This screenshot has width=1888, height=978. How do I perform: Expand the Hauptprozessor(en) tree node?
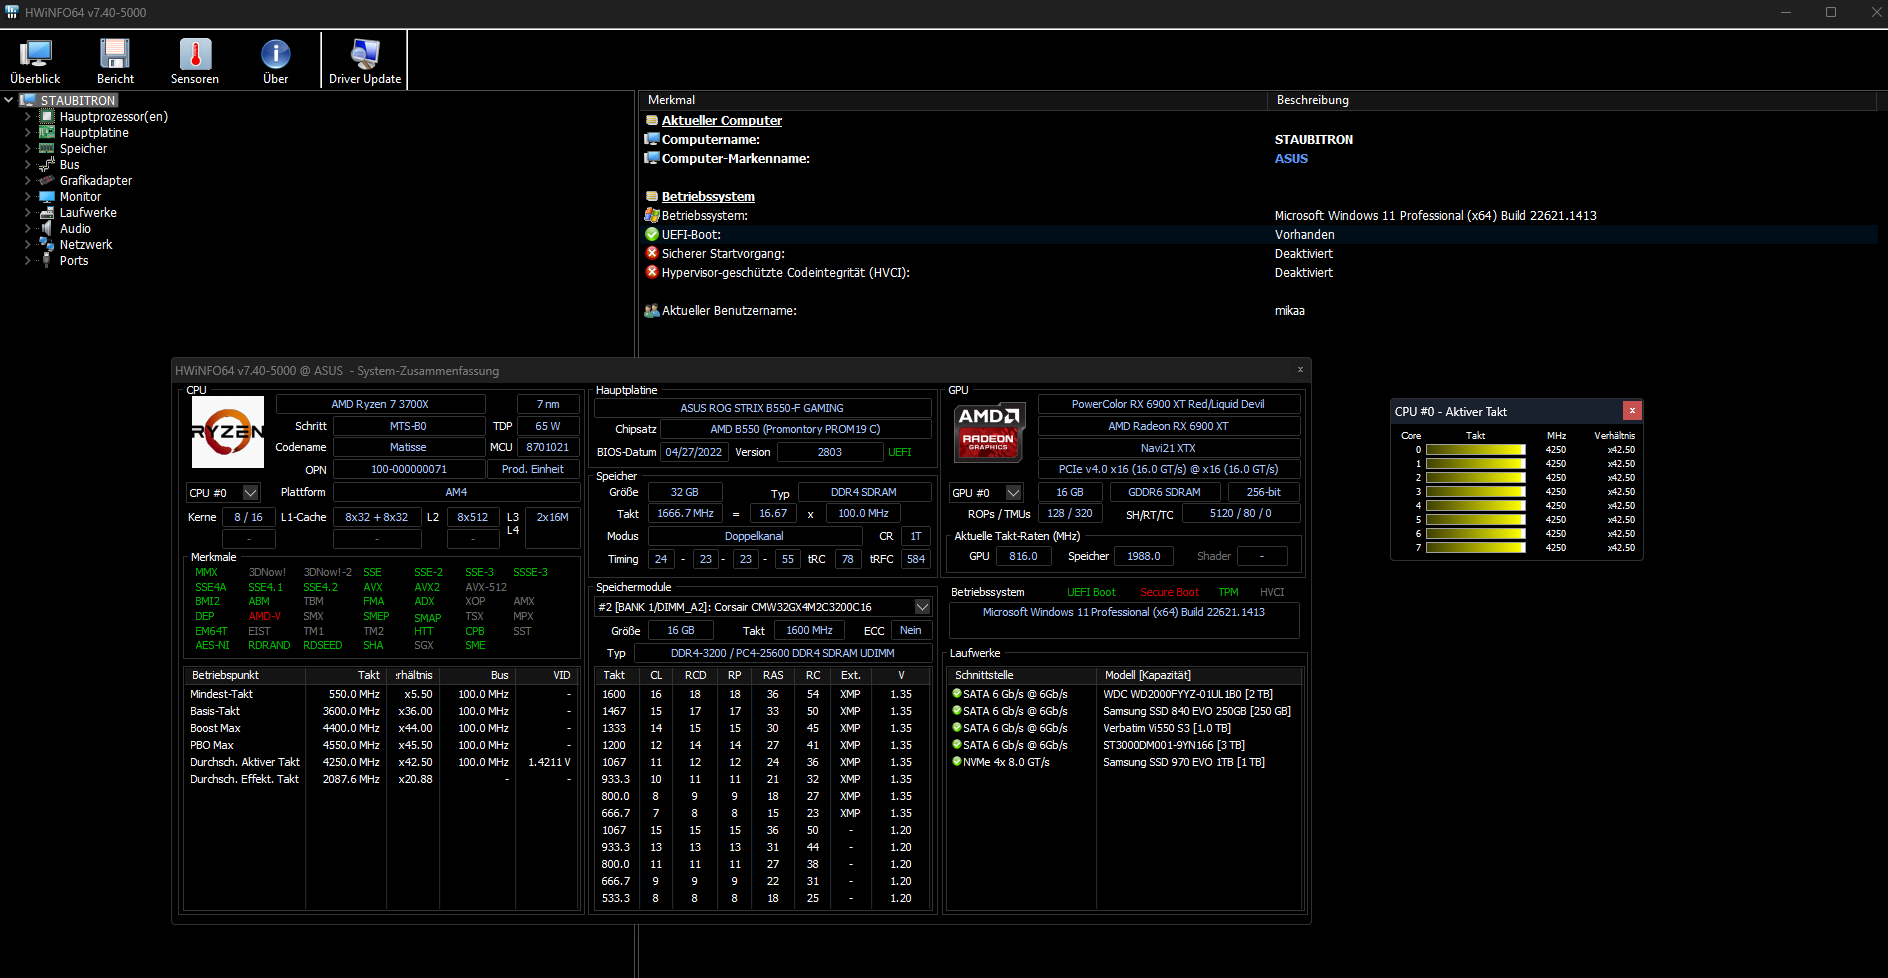pyautogui.click(x=28, y=117)
